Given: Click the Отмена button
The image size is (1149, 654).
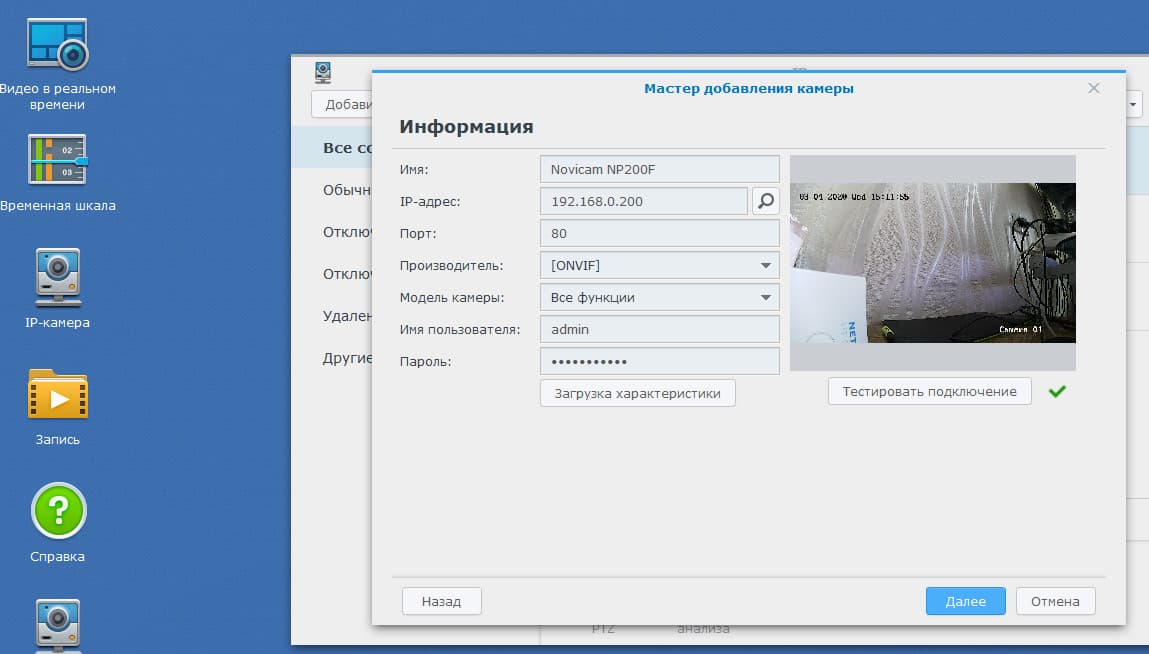Looking at the screenshot, I should 1055,601.
